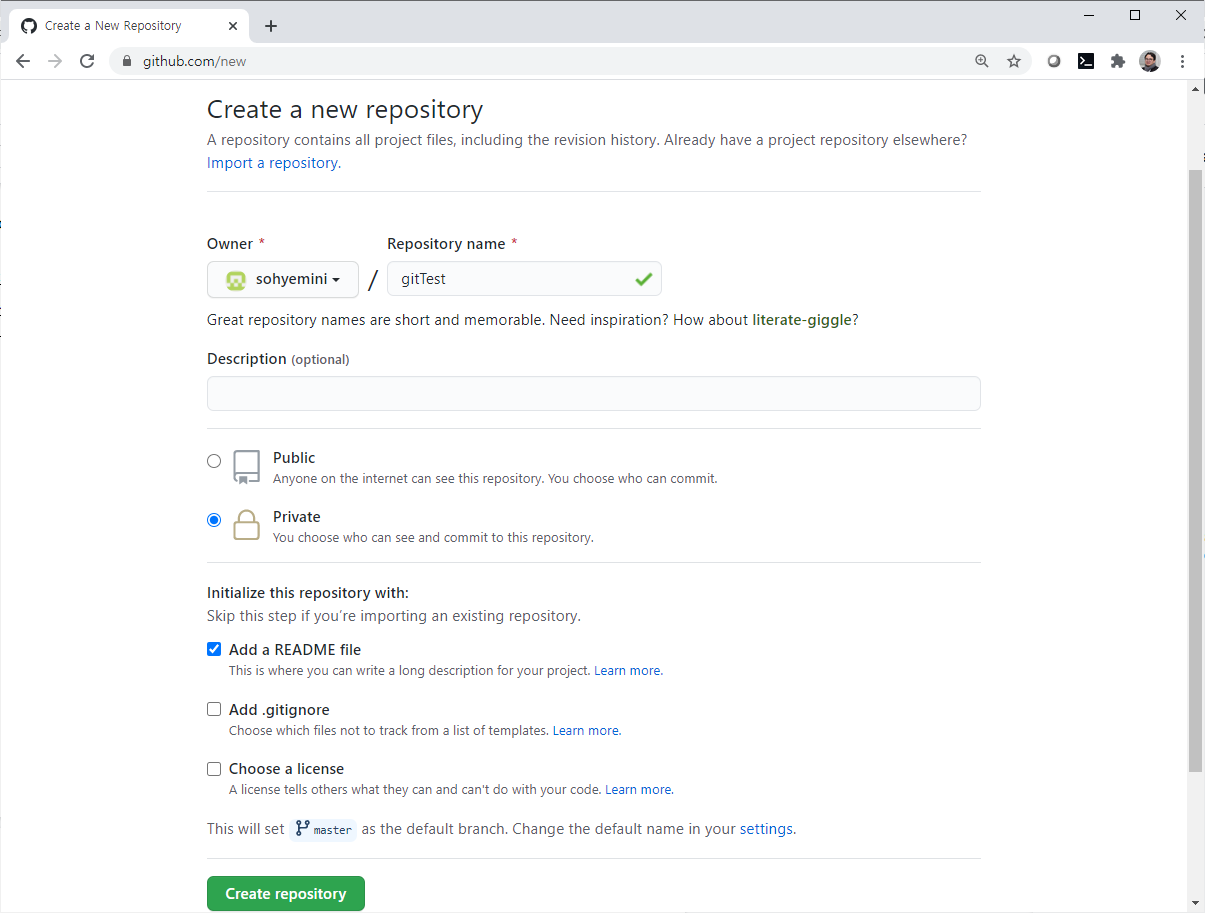This screenshot has height=913, width=1205.
Task: Click the Private lock icon
Action: [x=246, y=525]
